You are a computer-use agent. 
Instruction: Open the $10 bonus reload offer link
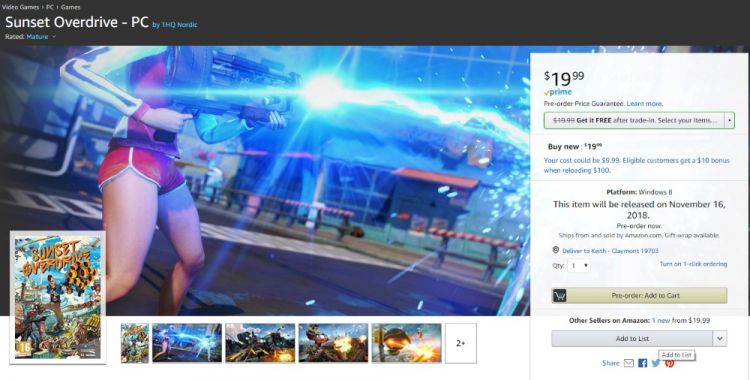(637, 165)
